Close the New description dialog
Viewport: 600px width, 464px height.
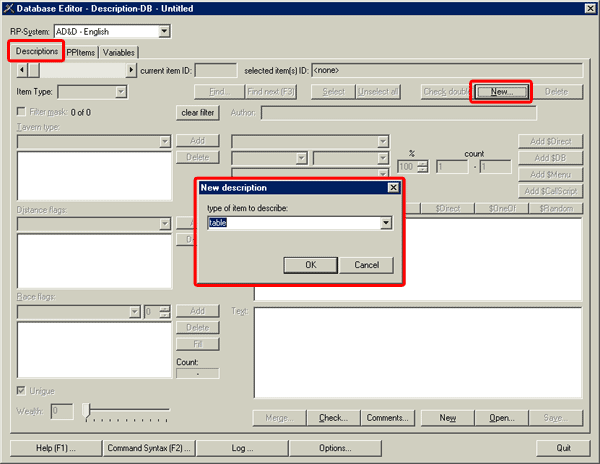coord(393,187)
